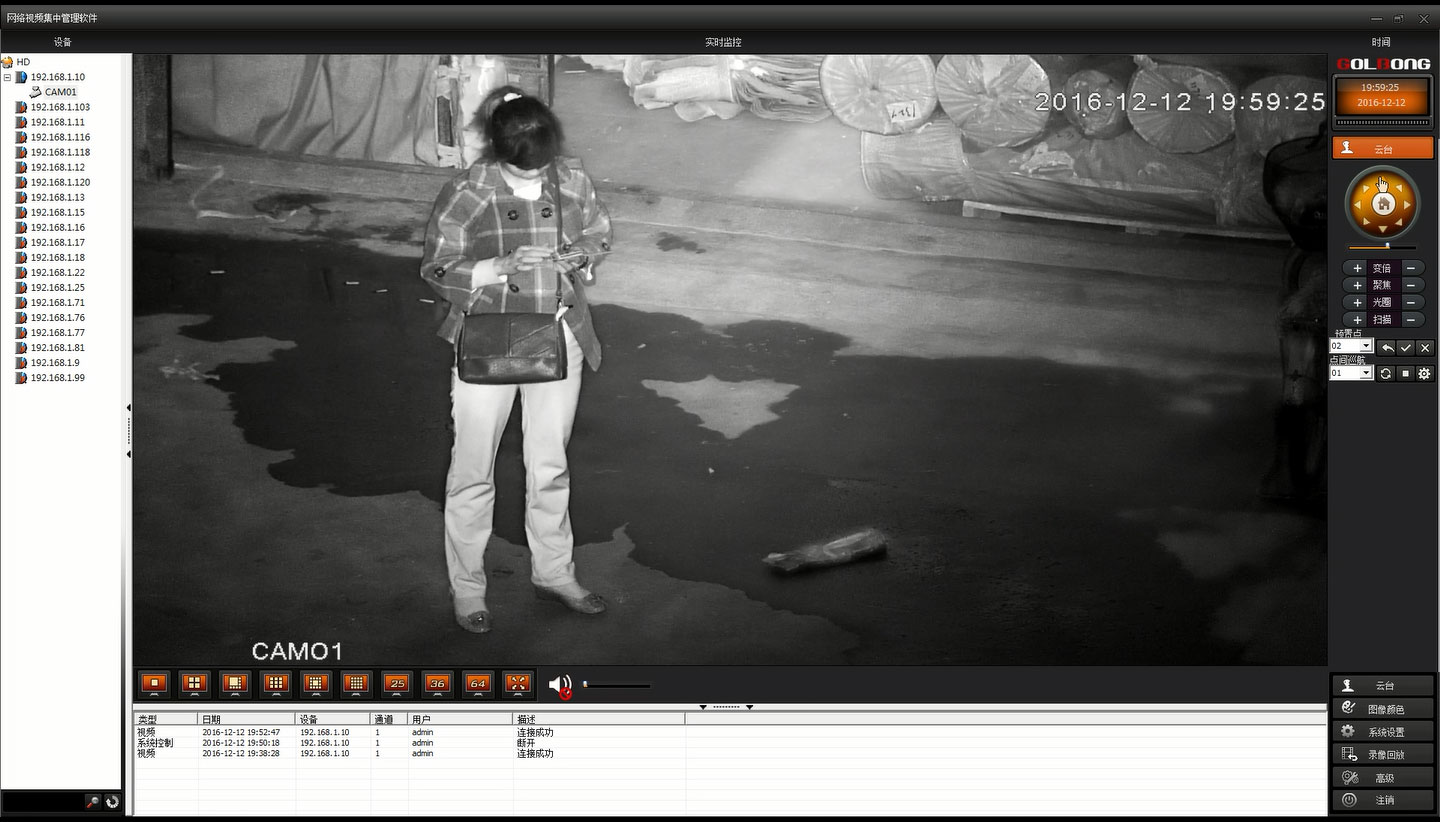The height and width of the screenshot is (822, 1440).
Task: Open 系统设置 system settings
Action: point(1384,731)
